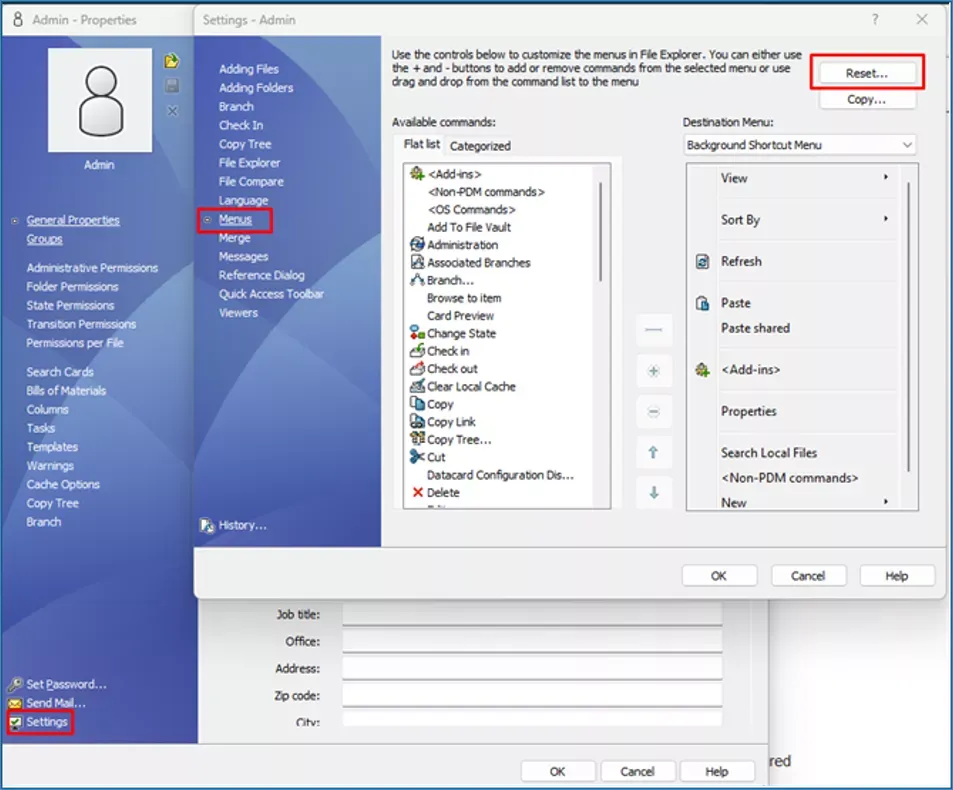Open General Properties link
This screenshot has width=953, height=790.
(x=73, y=220)
